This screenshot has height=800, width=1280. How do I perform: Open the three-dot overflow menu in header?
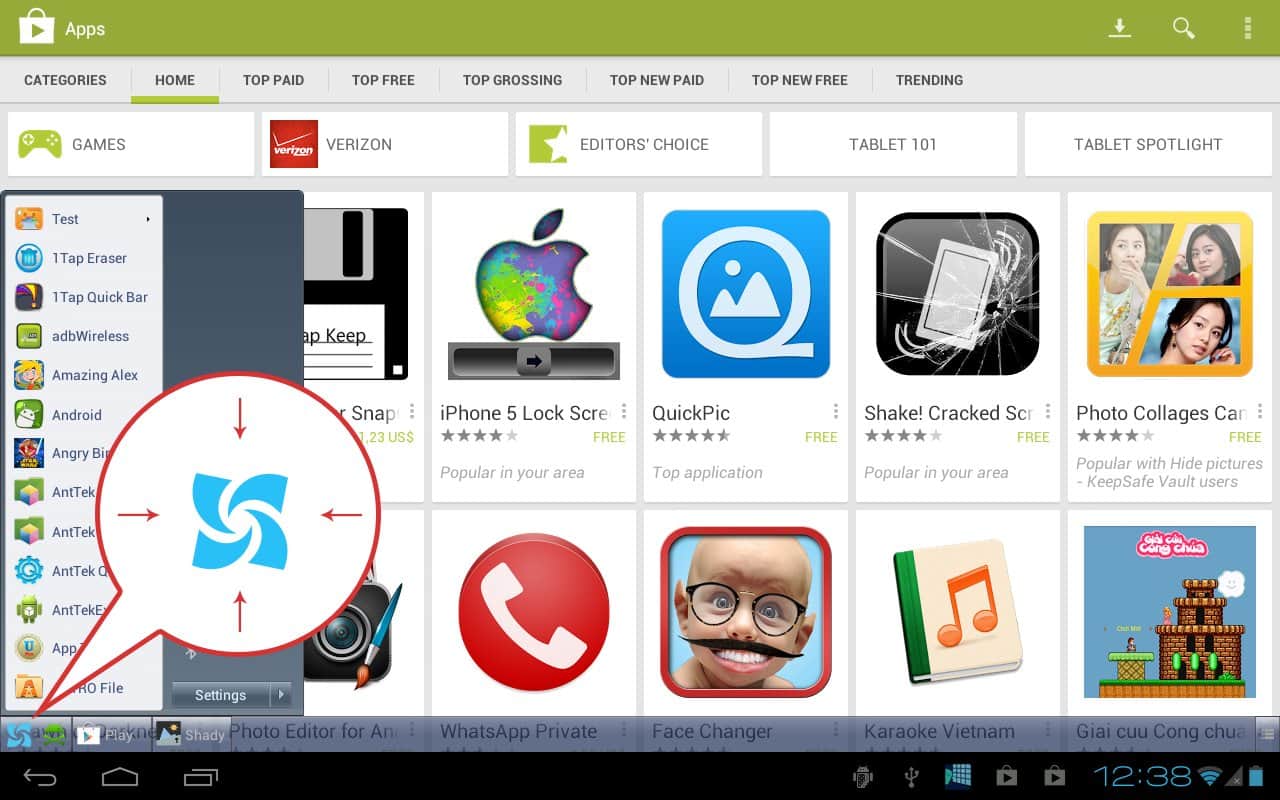point(1247,28)
